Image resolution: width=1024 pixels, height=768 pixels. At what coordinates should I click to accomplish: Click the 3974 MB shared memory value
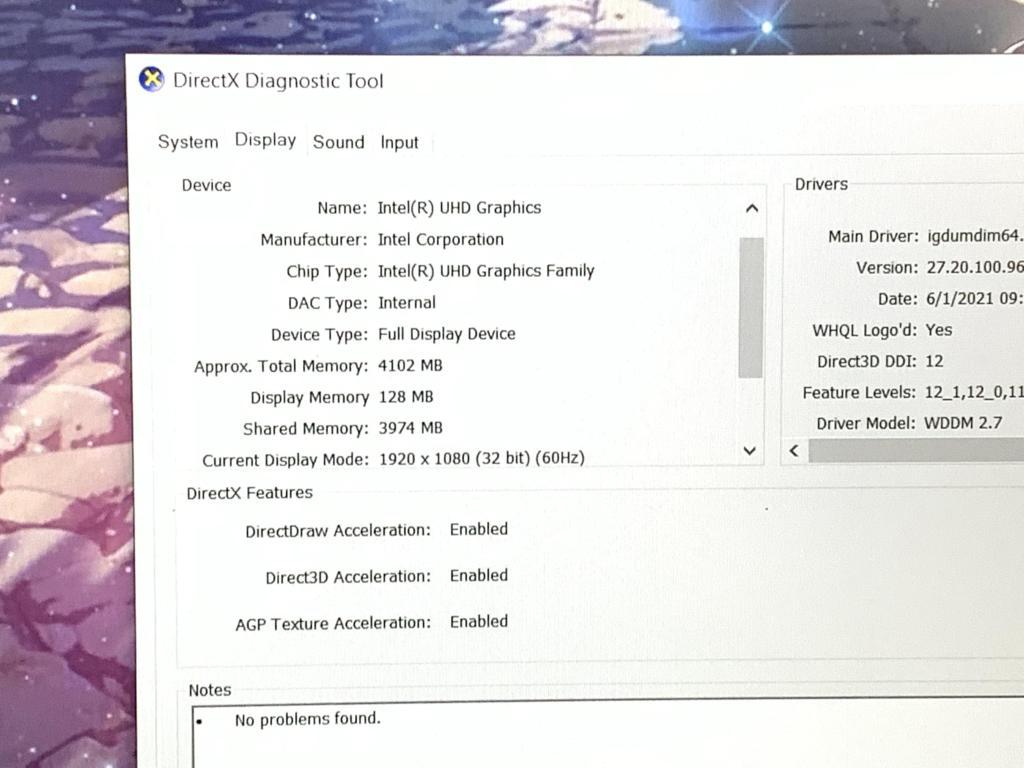[x=410, y=428]
